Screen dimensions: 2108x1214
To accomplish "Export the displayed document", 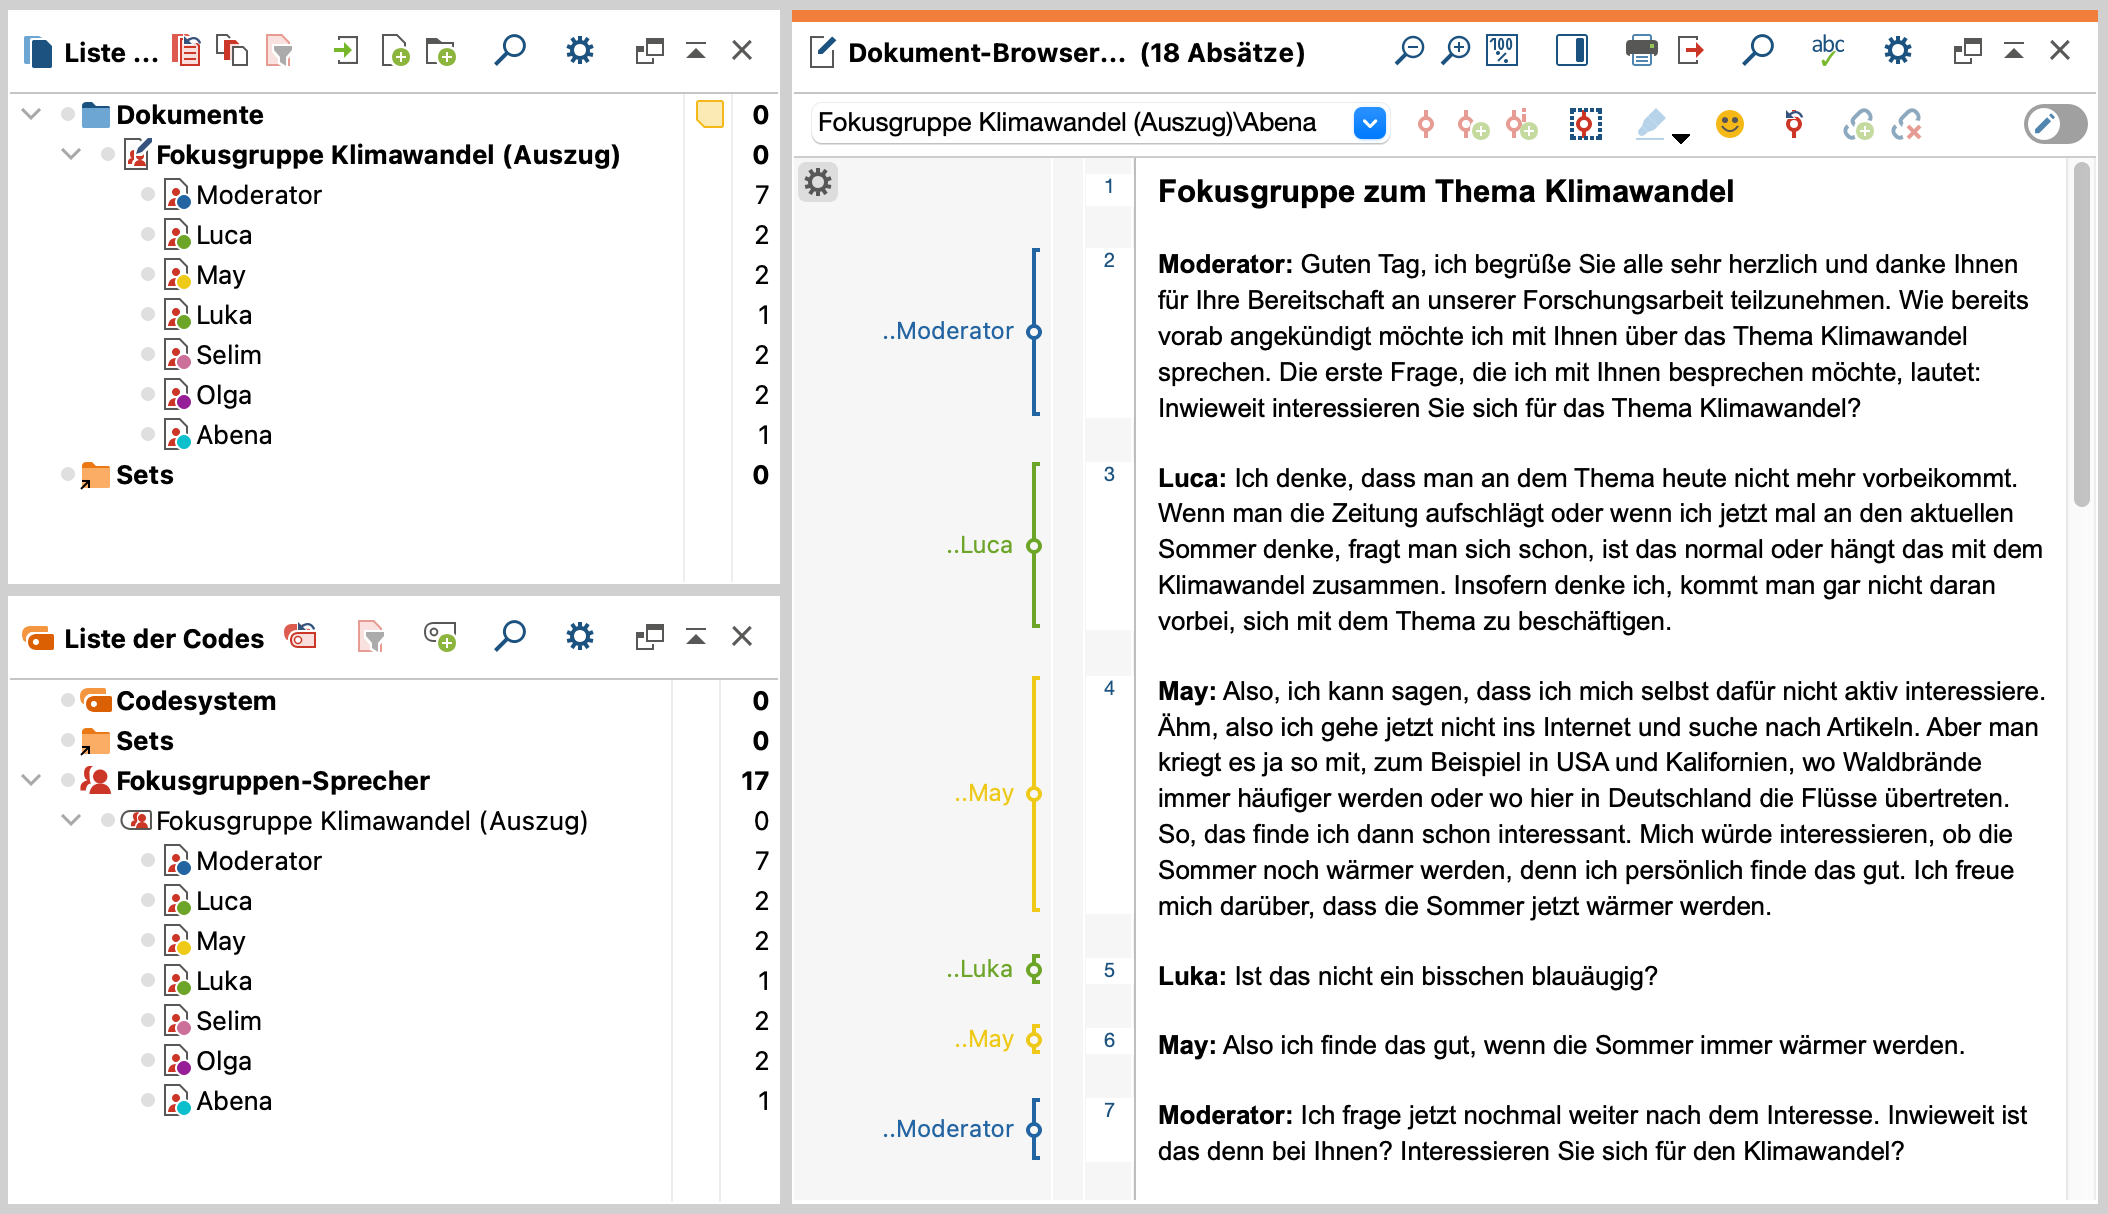I will 1690,50.
